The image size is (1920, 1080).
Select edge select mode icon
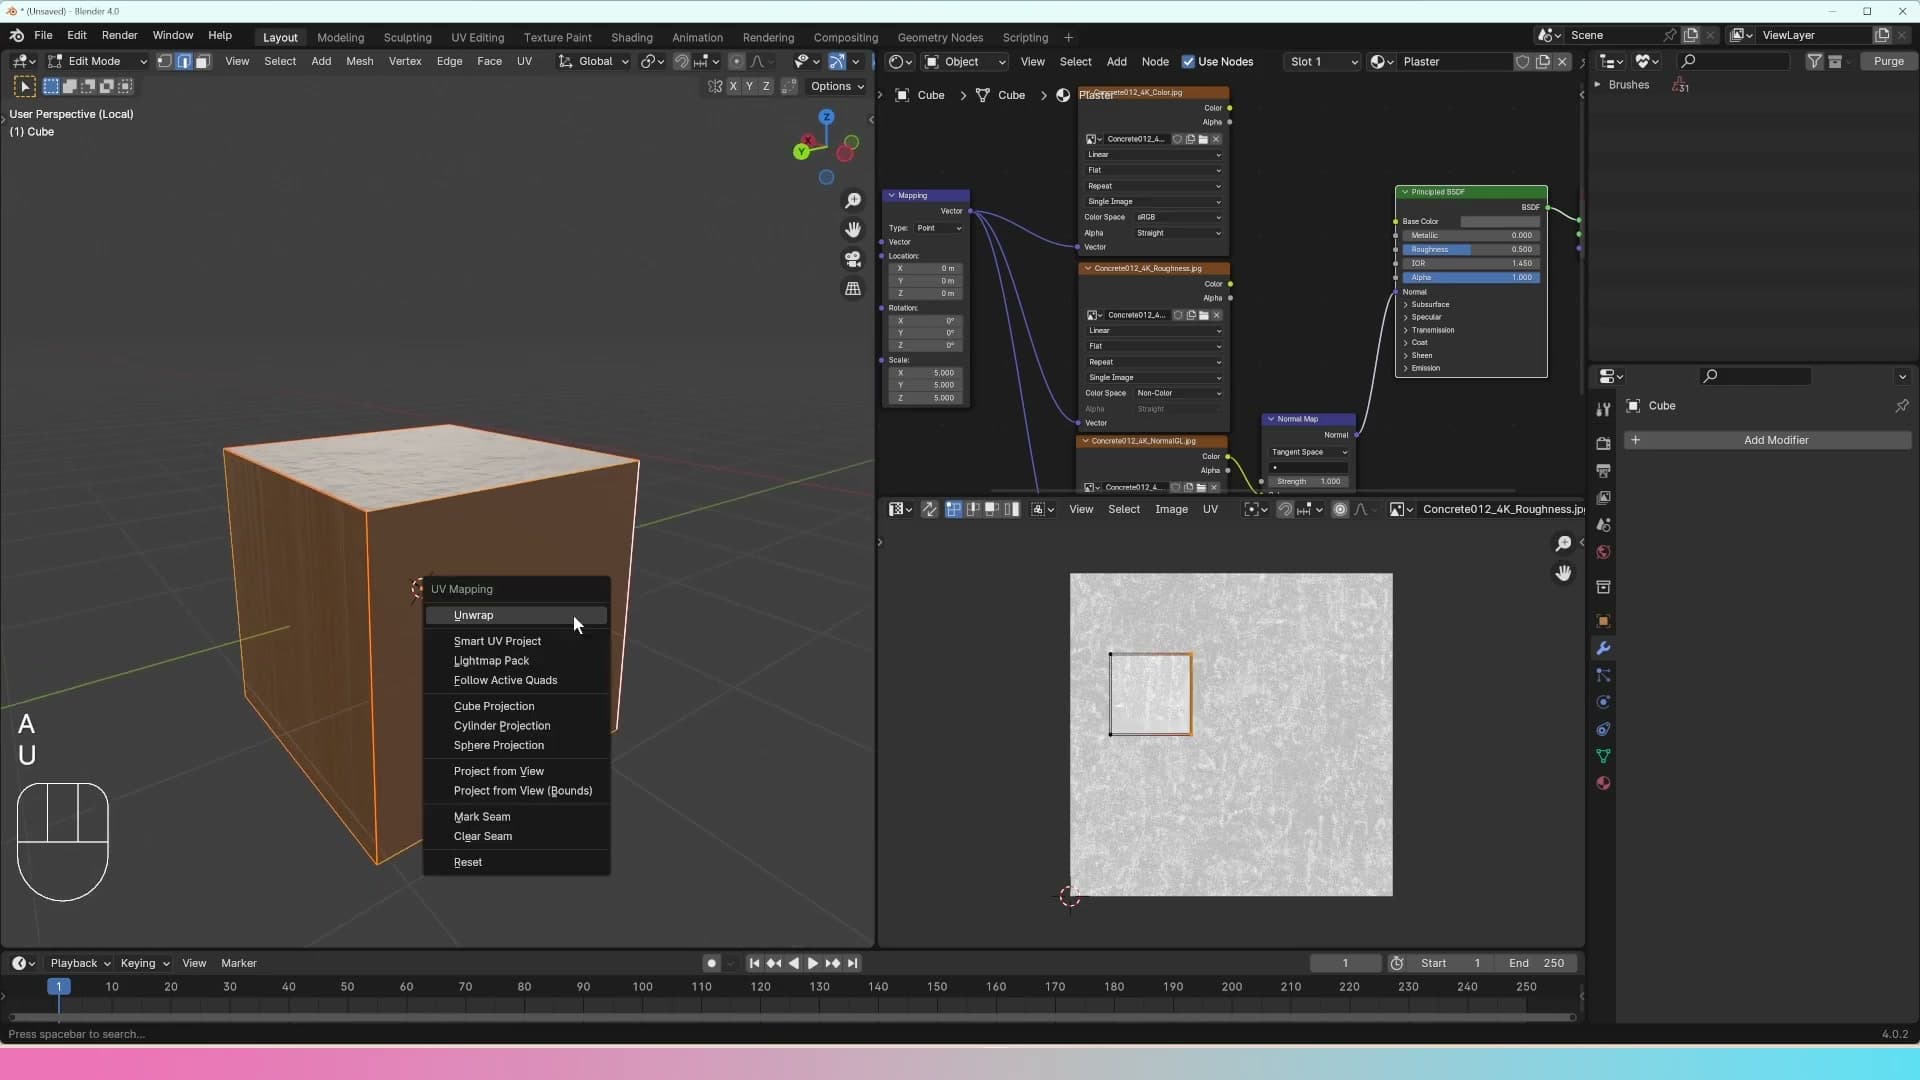(x=183, y=62)
